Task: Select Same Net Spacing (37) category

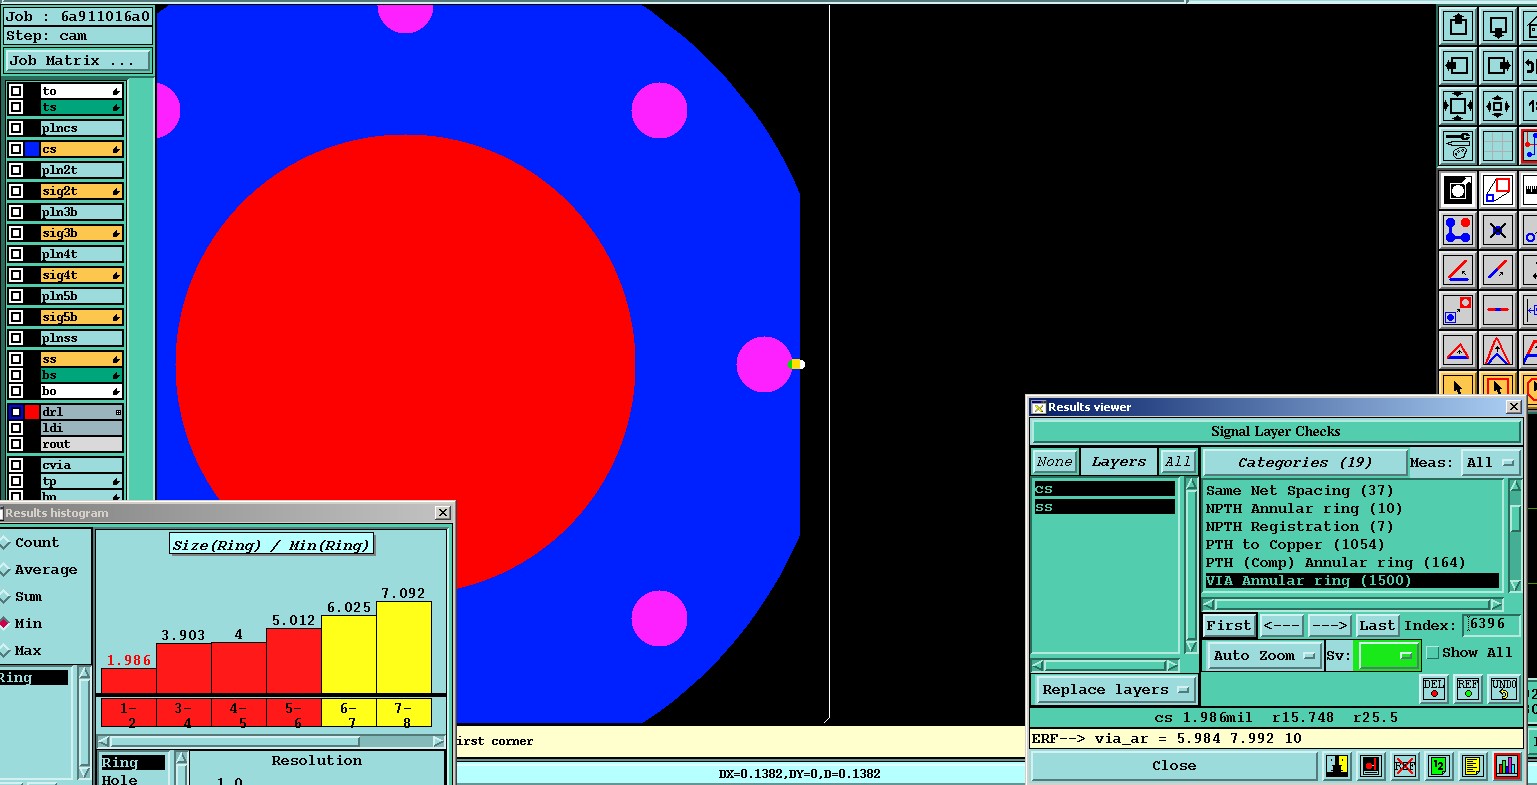Action: tap(1351, 491)
